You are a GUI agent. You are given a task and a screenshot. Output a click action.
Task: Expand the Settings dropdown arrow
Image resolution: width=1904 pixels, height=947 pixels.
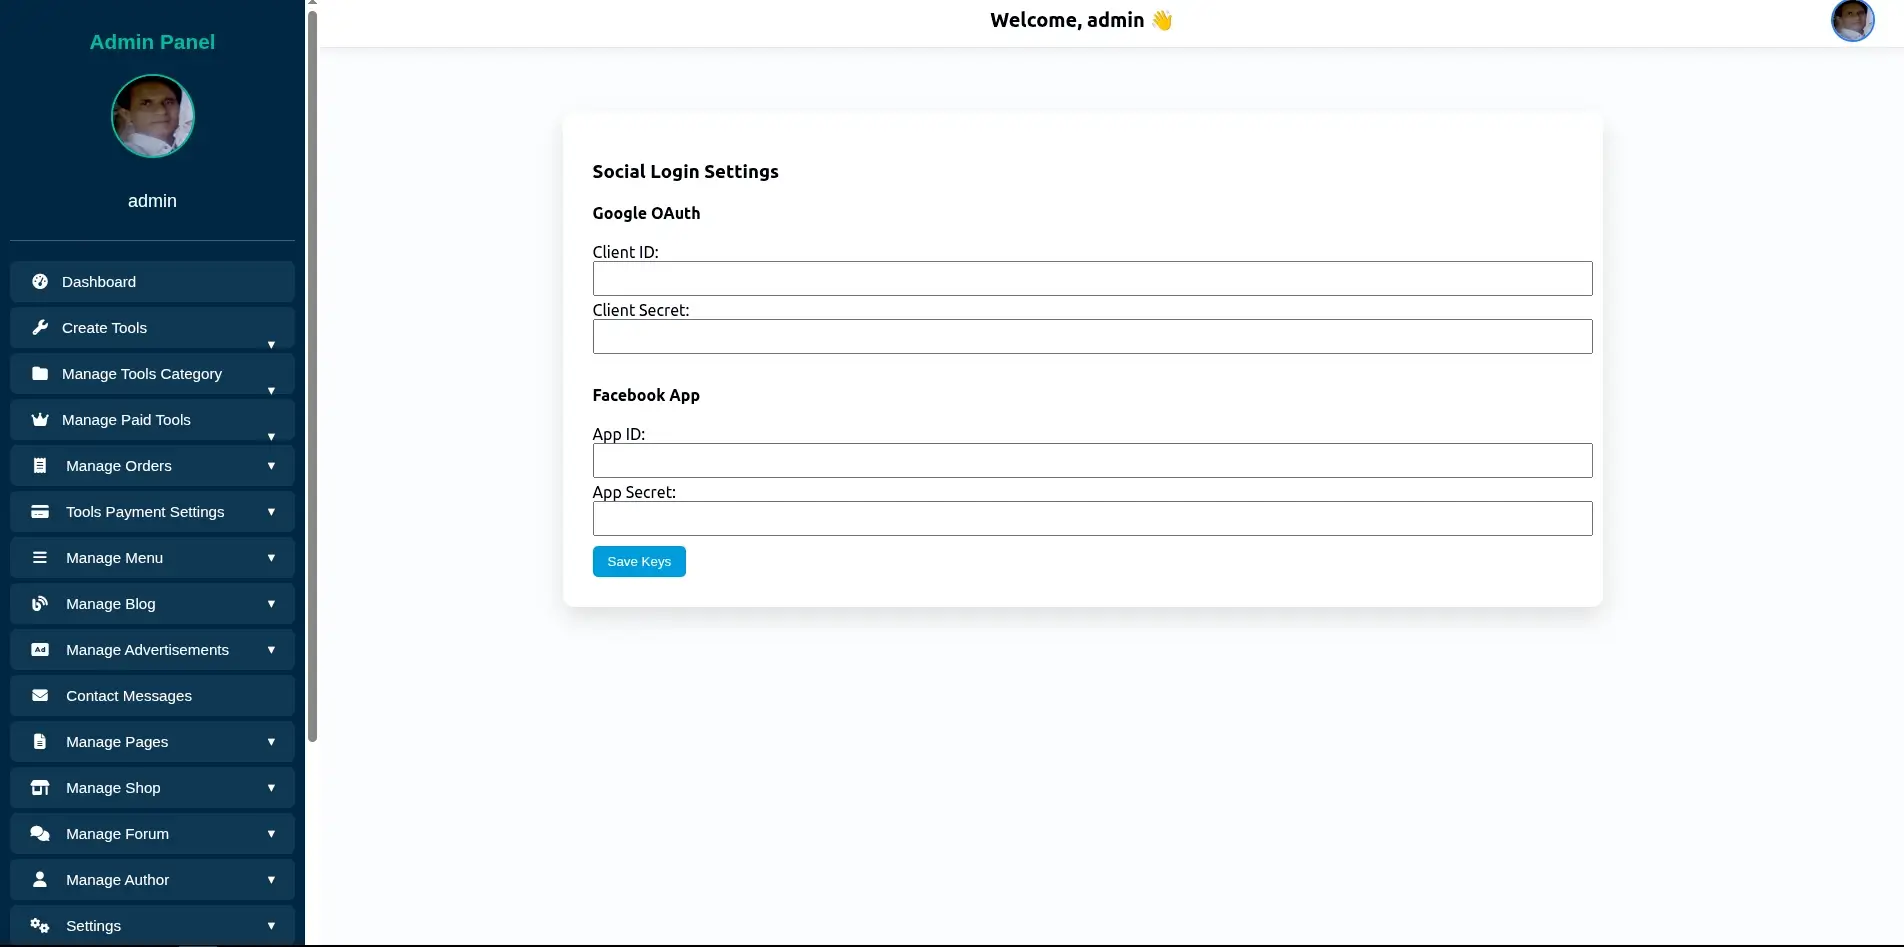271,926
